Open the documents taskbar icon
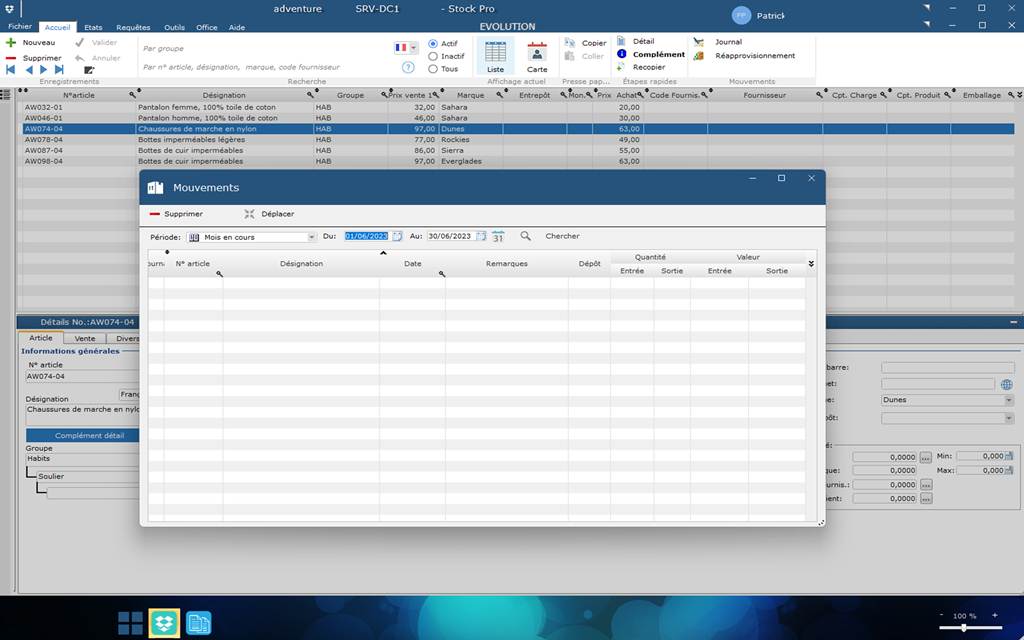Viewport: 1024px width, 640px height. point(199,623)
